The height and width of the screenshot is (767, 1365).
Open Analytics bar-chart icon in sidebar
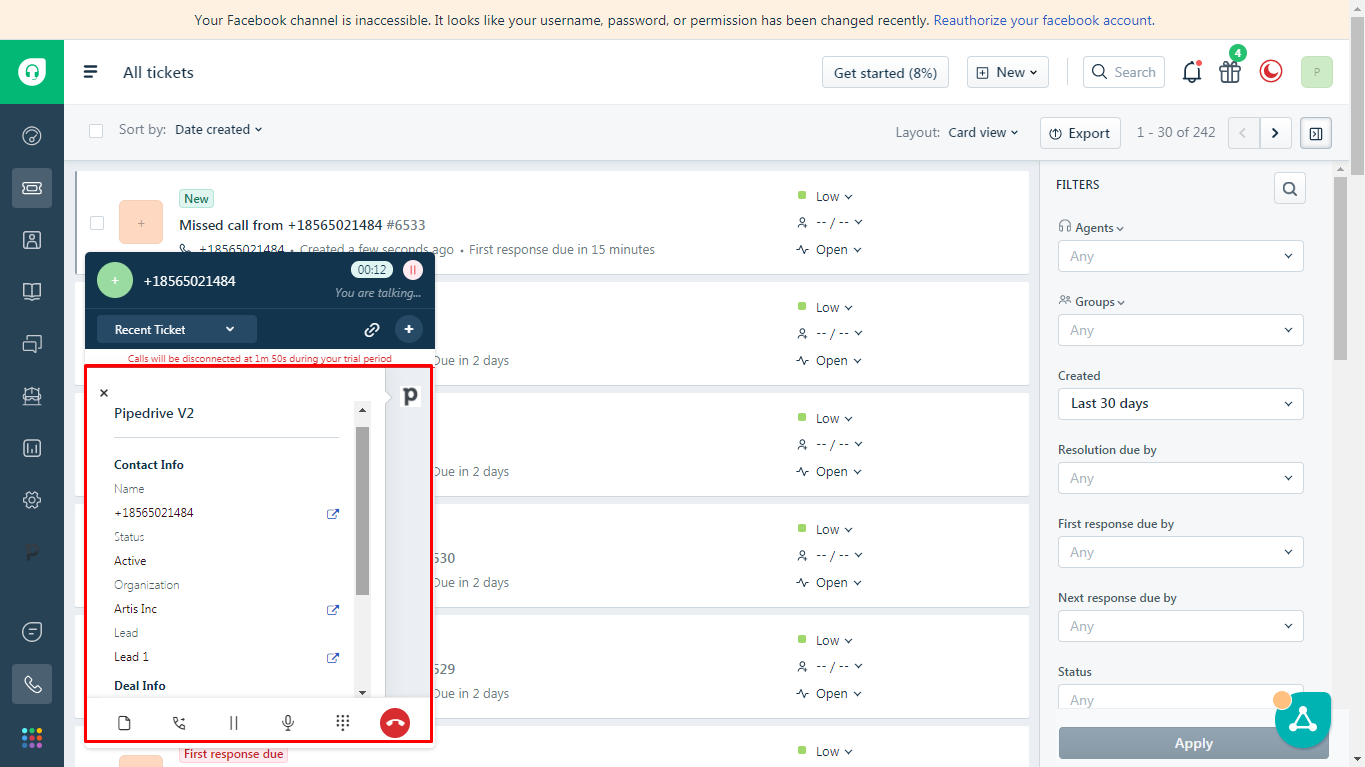point(32,448)
